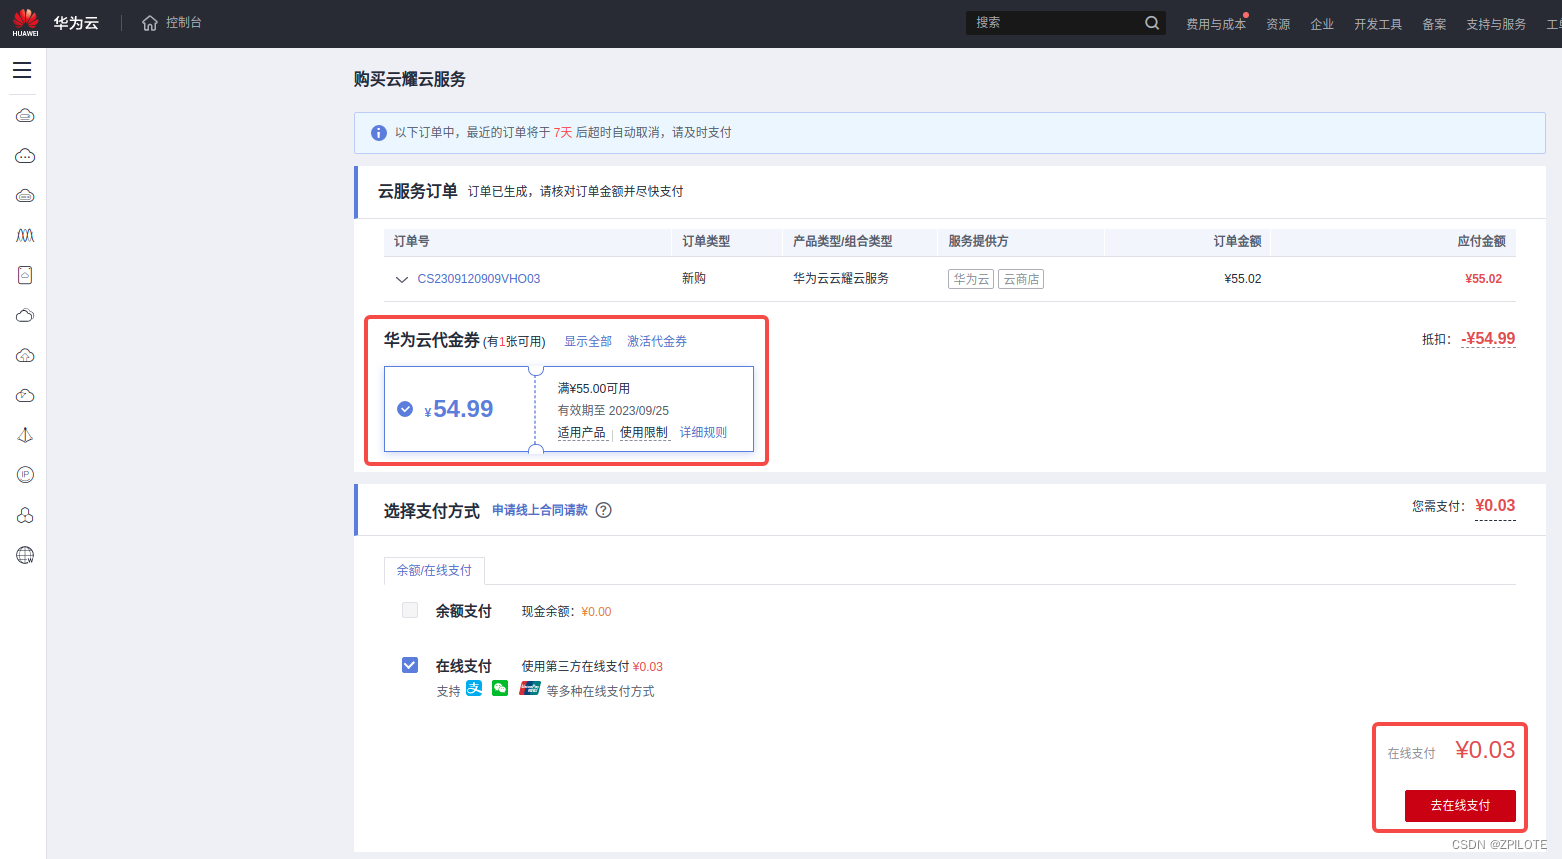Click the UnionPay icon

[x=530, y=688]
